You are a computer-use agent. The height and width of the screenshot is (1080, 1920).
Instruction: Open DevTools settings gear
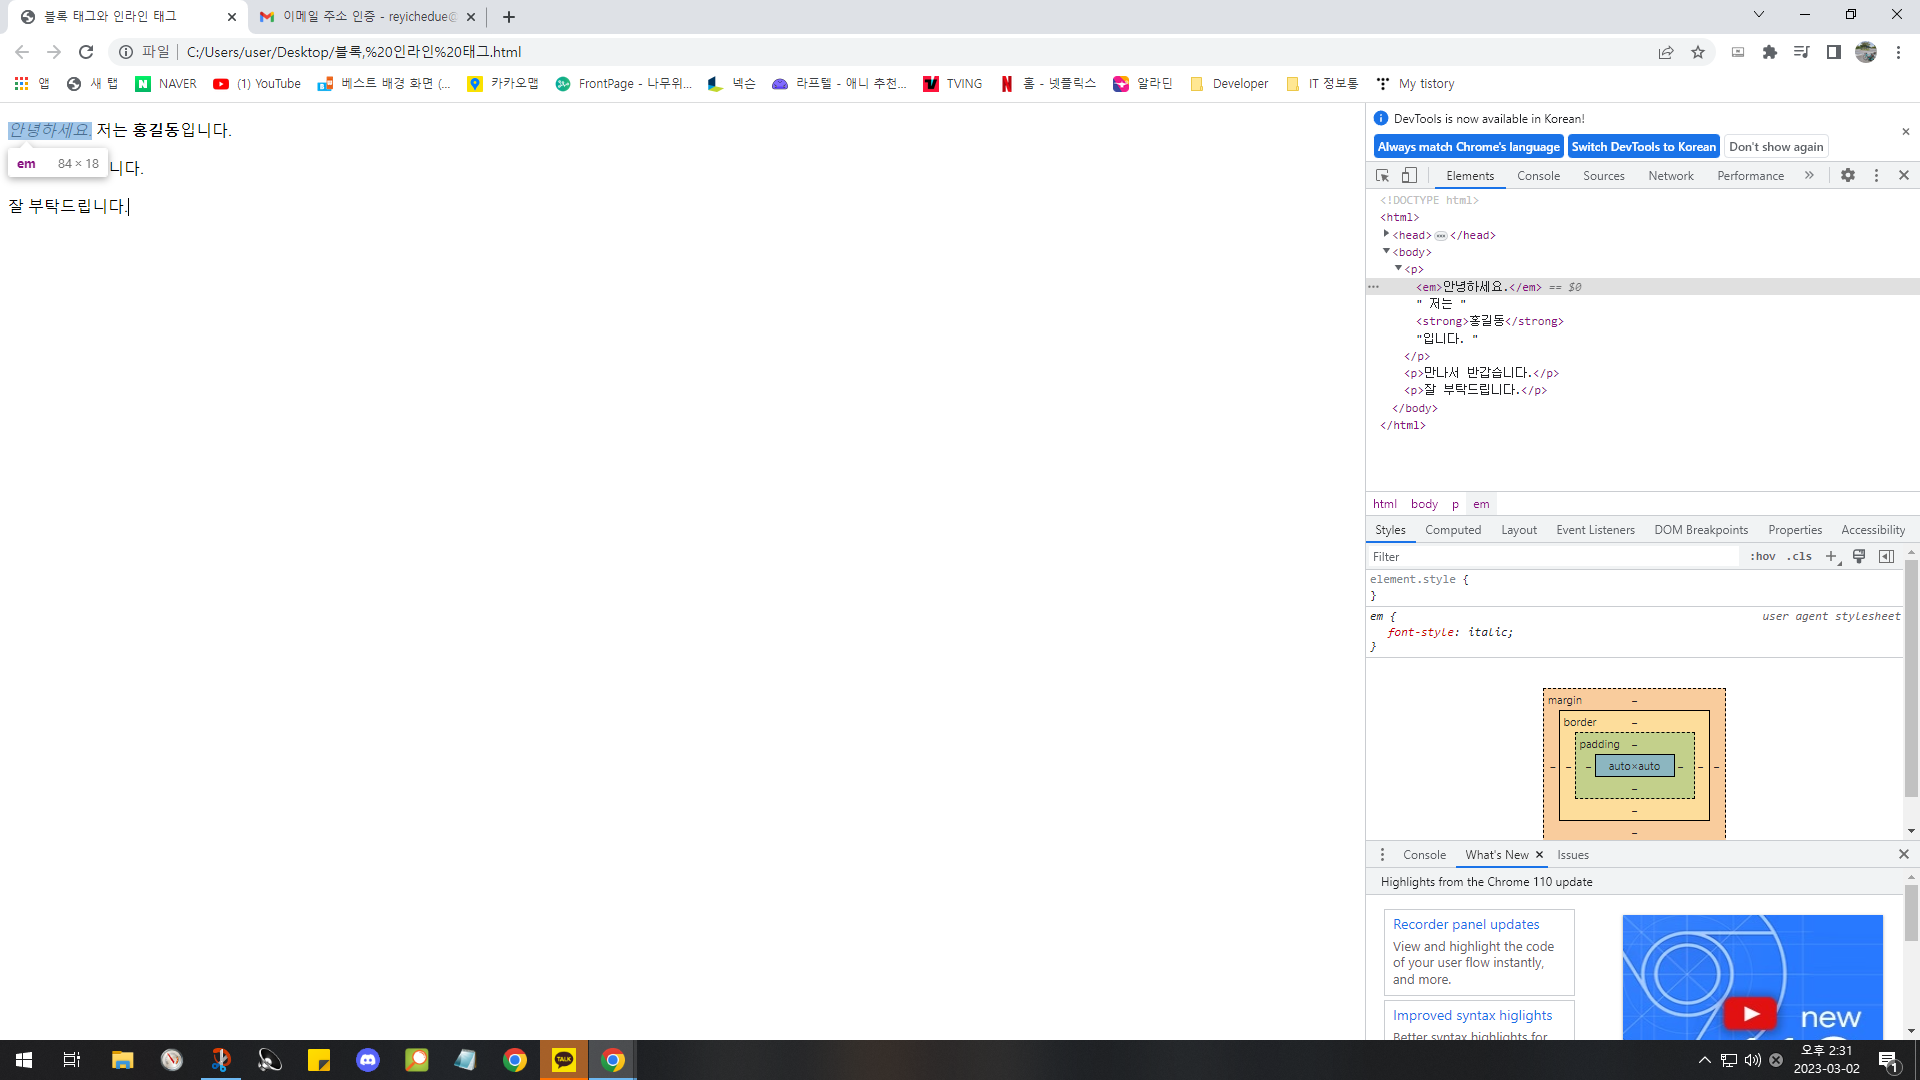pos(1848,175)
